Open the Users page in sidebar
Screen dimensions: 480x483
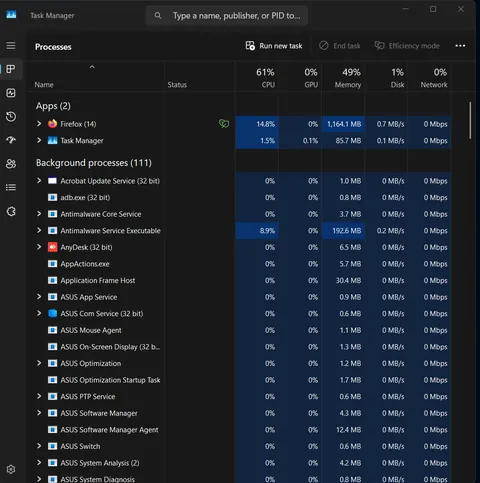(x=11, y=164)
